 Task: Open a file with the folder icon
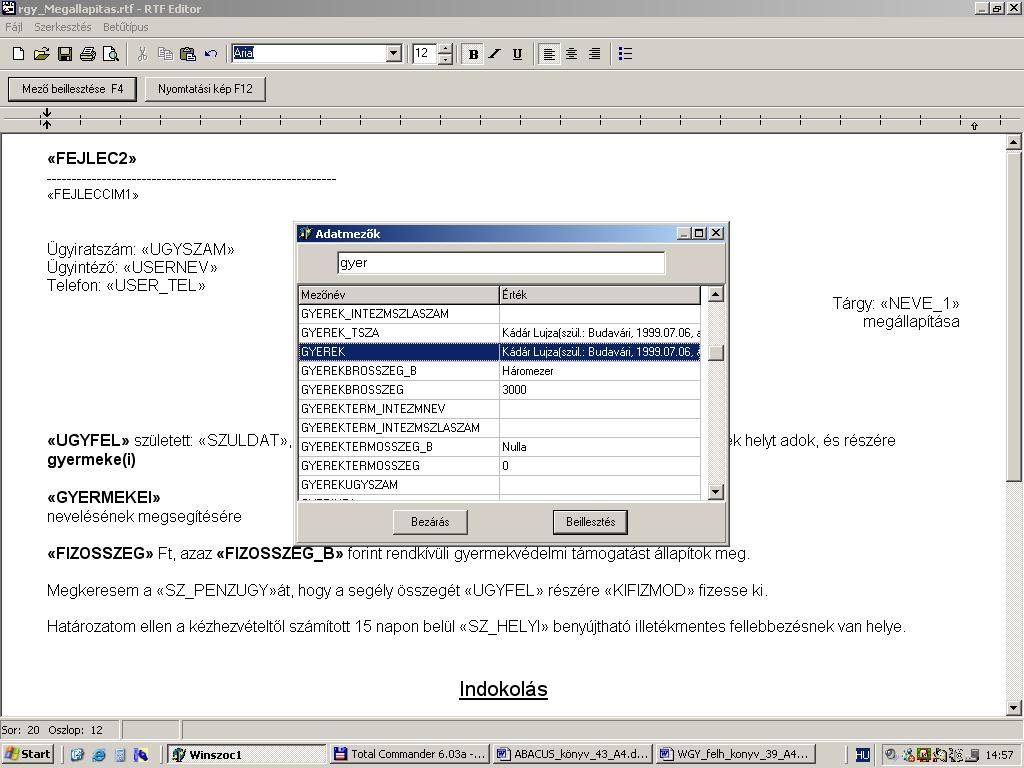[x=41, y=54]
